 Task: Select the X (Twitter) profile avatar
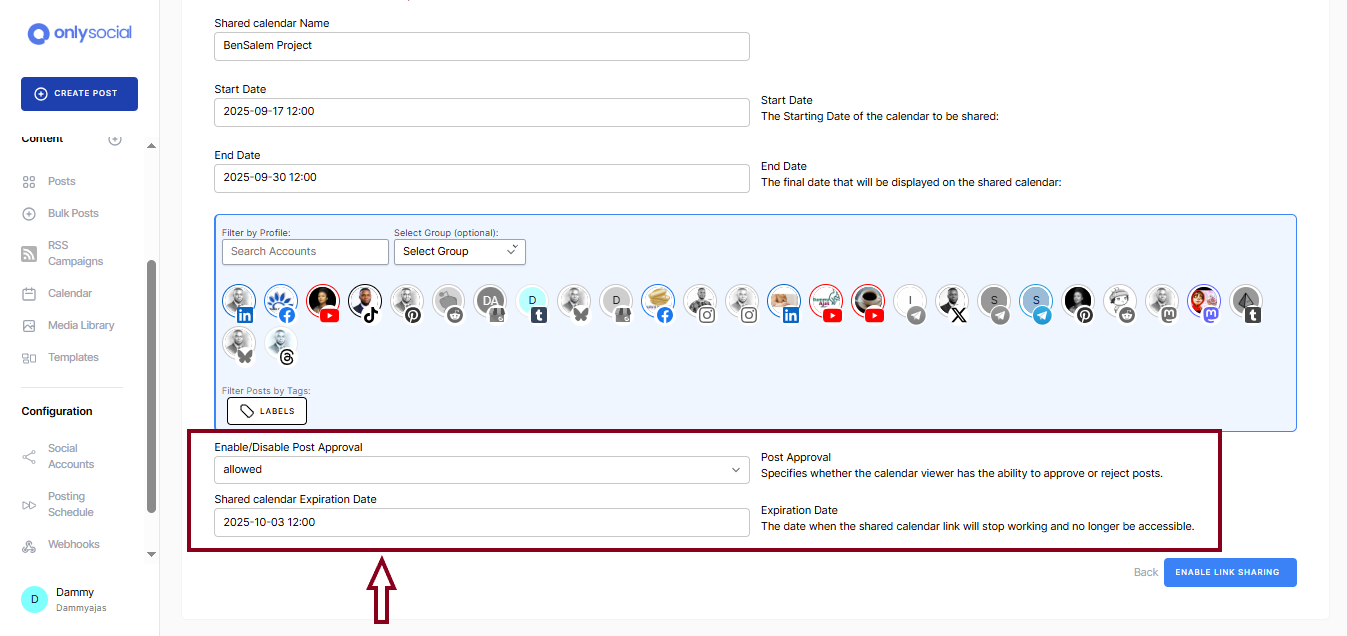click(953, 302)
